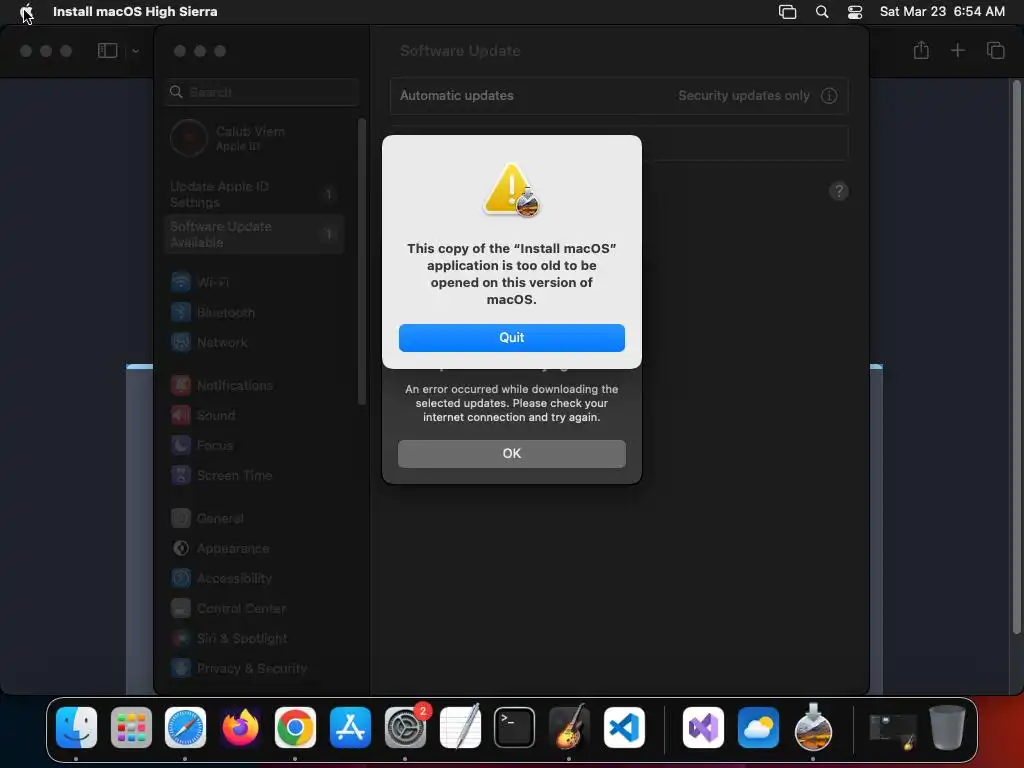
Task: Select Notifications in the settings sidebar
Action: pos(255,385)
